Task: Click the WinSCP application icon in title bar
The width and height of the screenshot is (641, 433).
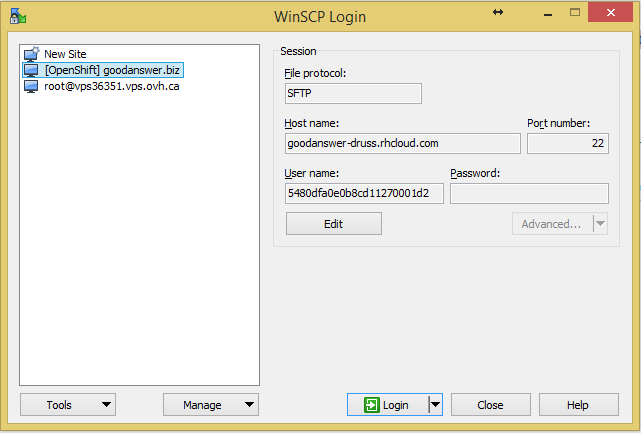Action: click(18, 16)
